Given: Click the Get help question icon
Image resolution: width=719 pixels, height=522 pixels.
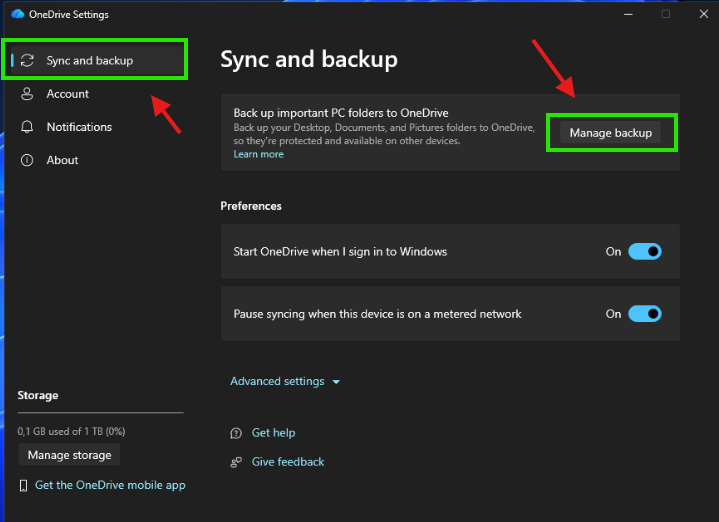Looking at the screenshot, I should pos(236,433).
